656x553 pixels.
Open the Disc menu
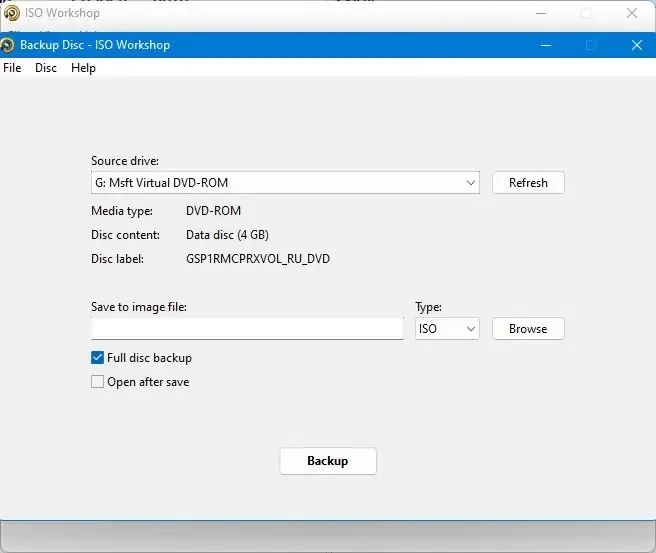46,68
